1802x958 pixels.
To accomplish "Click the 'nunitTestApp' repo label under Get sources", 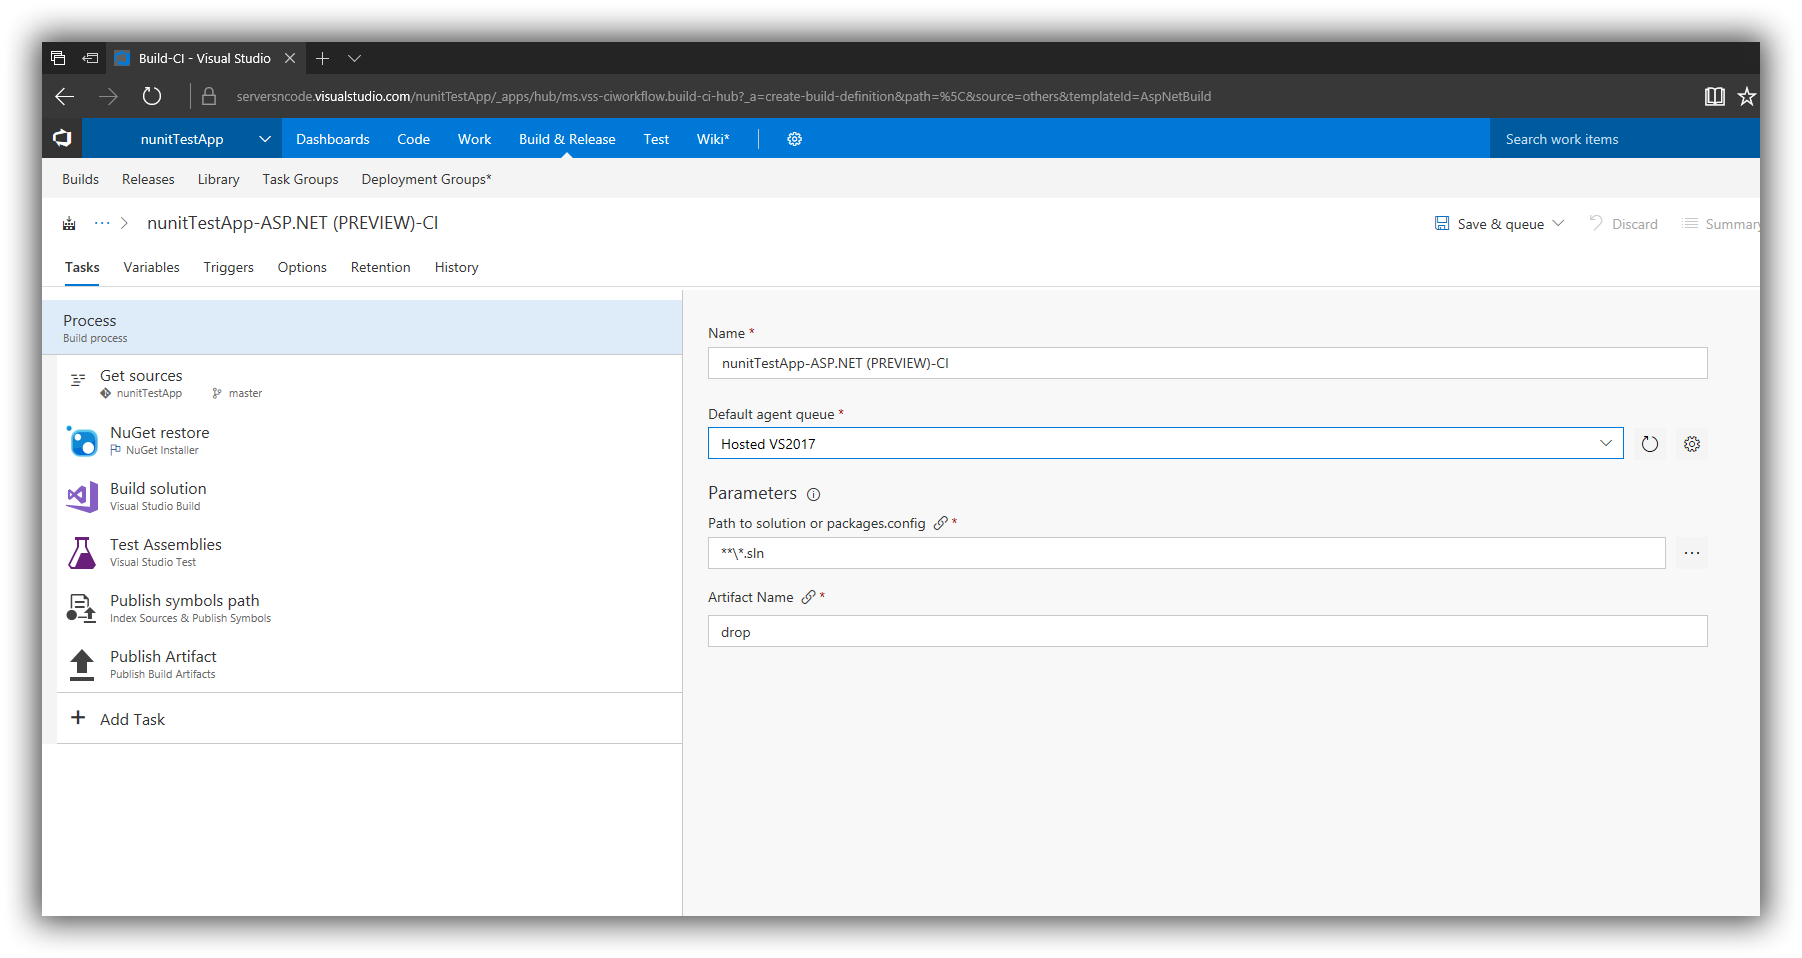I will (149, 393).
